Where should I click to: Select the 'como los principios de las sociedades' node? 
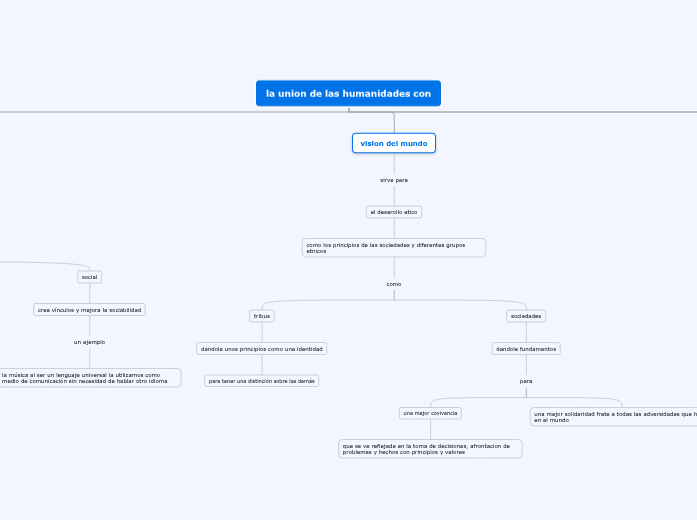(394, 248)
